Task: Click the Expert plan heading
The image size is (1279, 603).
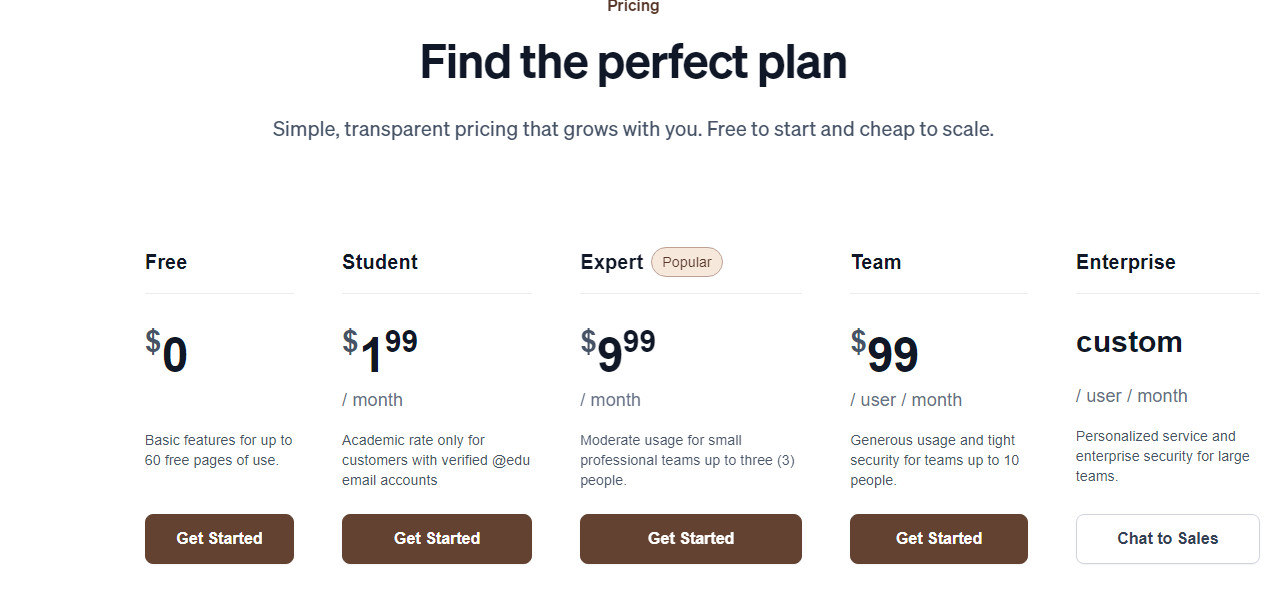Action: [612, 262]
